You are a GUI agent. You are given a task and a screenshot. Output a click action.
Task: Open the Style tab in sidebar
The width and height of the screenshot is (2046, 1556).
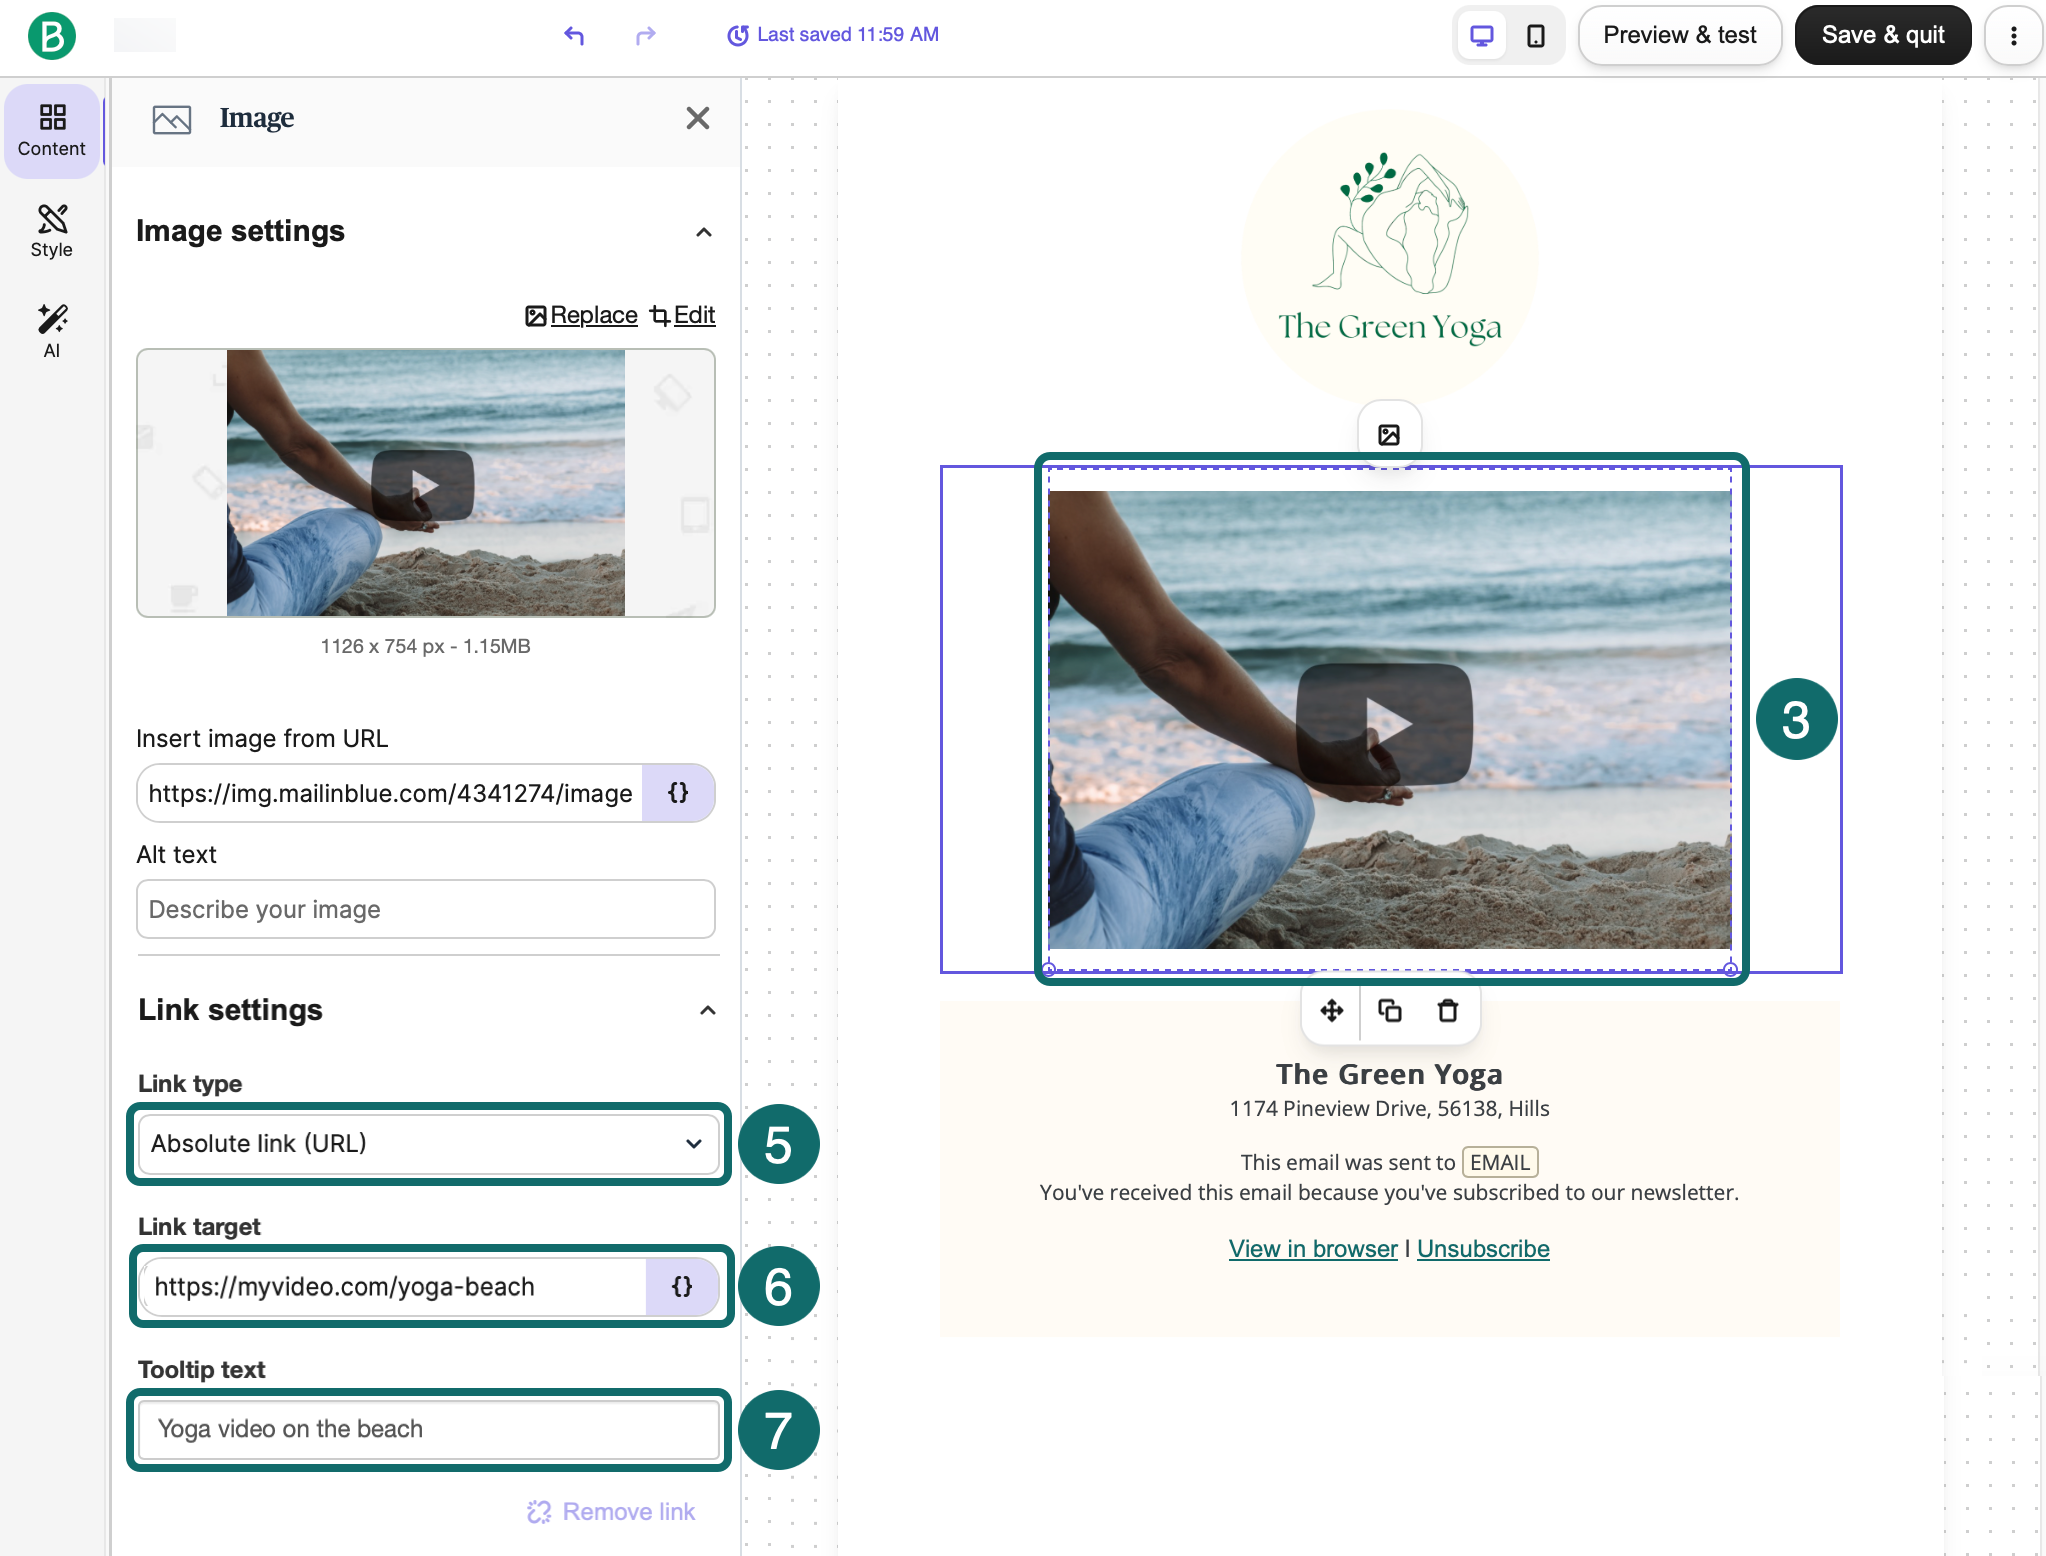pos(52,231)
